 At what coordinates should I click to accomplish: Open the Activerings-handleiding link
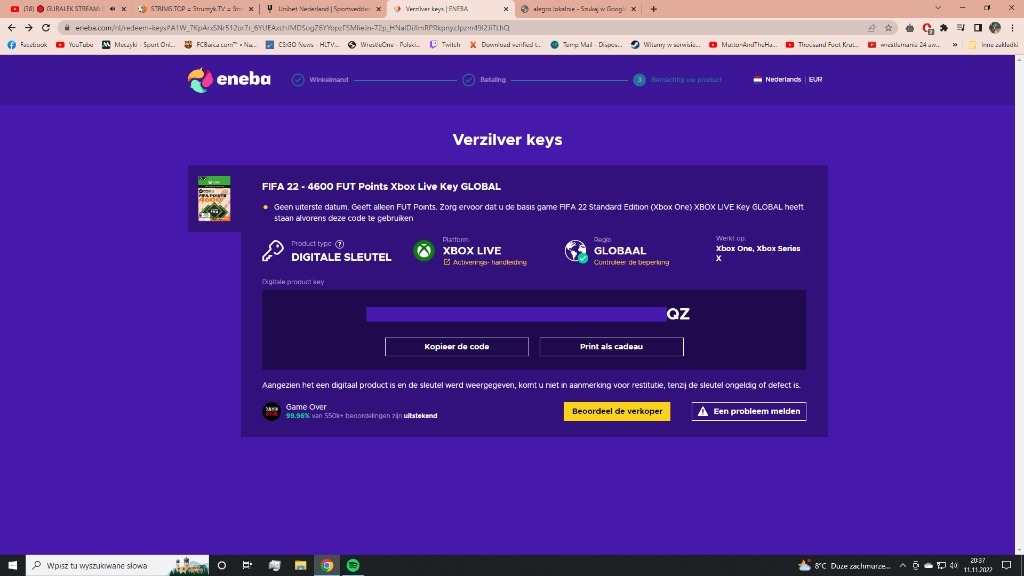point(485,263)
